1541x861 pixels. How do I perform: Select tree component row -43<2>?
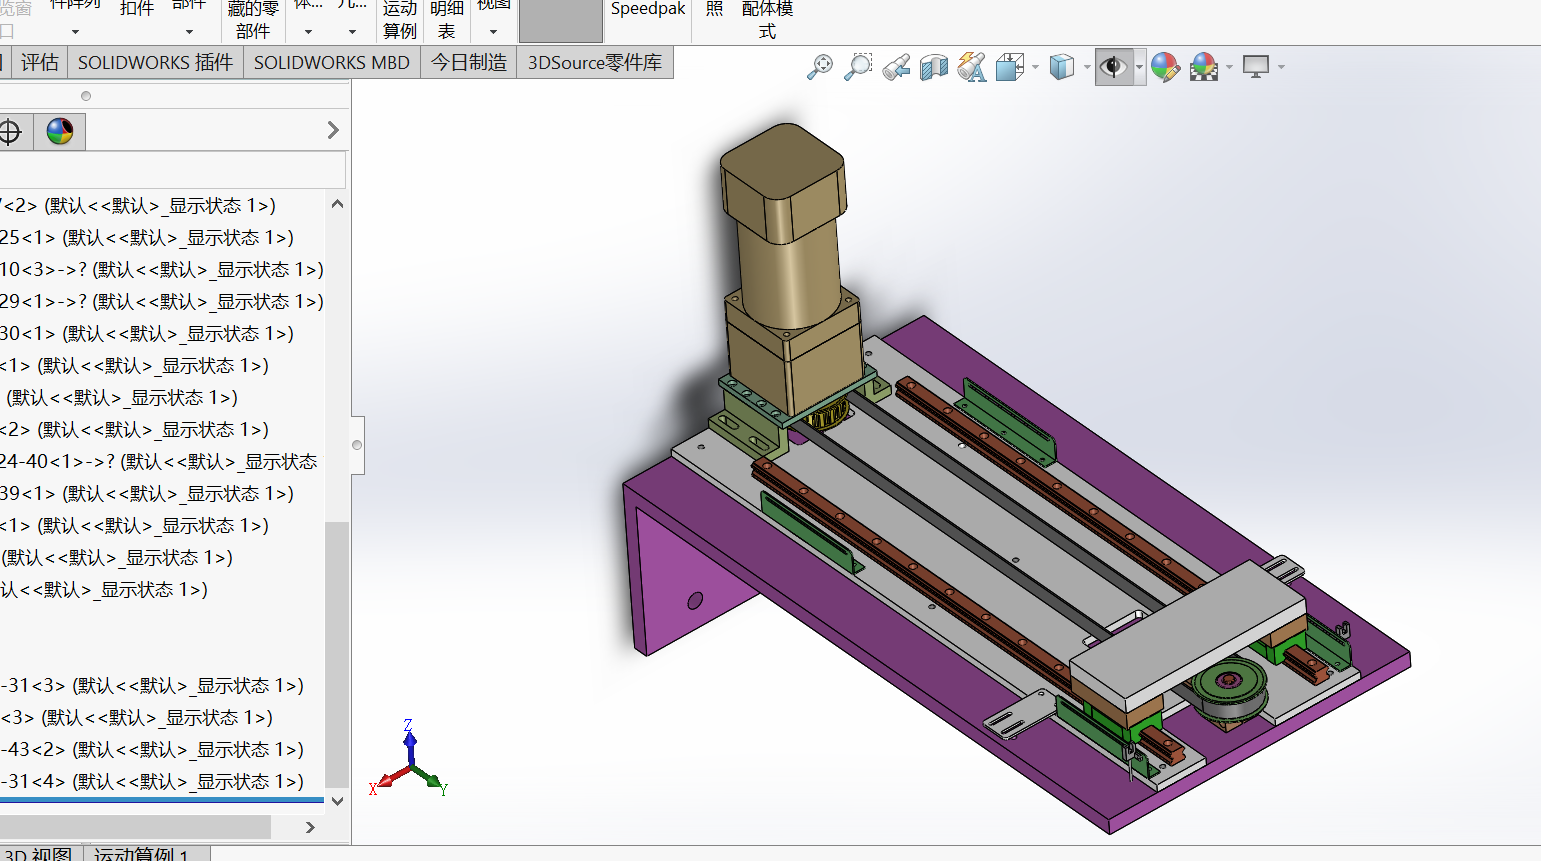(x=152, y=750)
